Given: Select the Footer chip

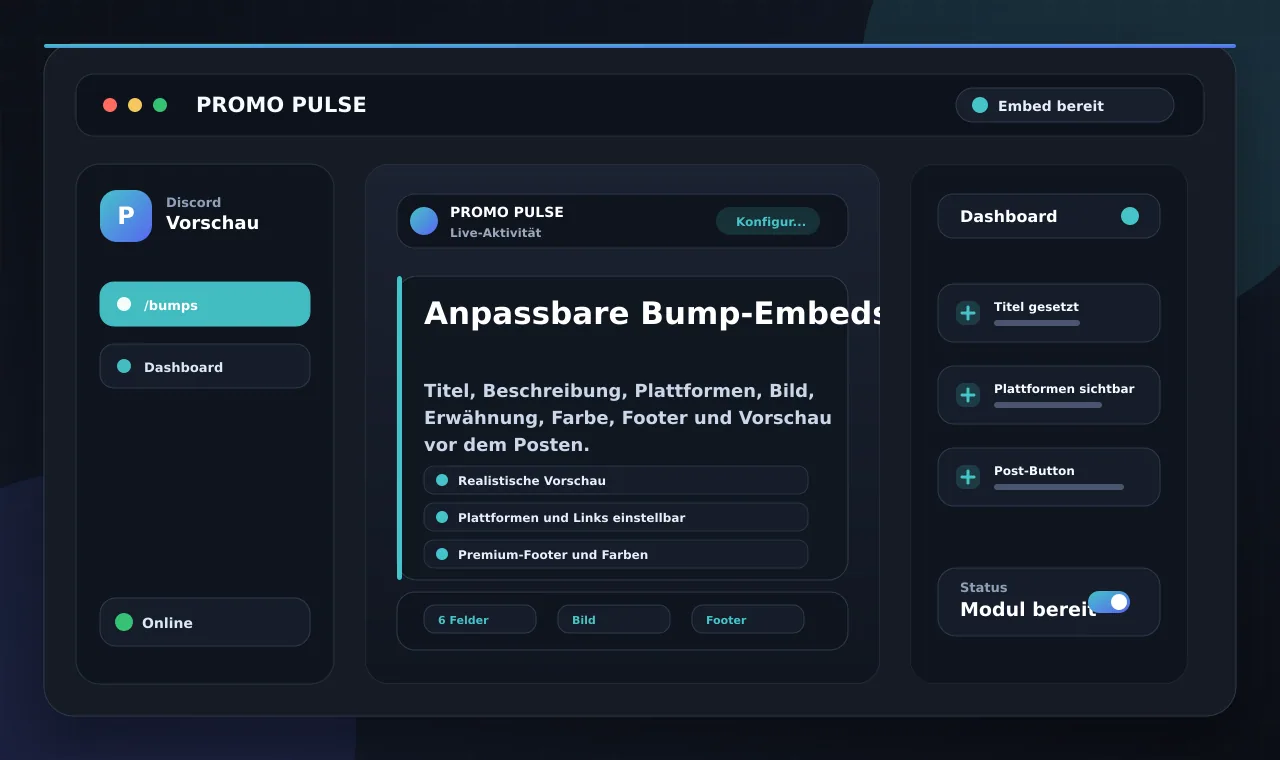Looking at the screenshot, I should 748,620.
